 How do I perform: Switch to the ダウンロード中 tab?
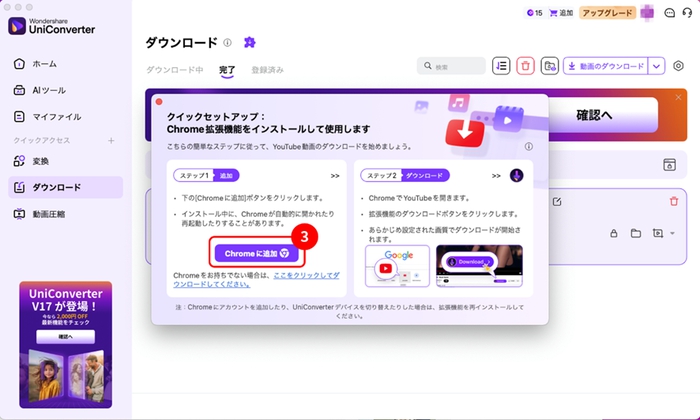click(x=175, y=71)
